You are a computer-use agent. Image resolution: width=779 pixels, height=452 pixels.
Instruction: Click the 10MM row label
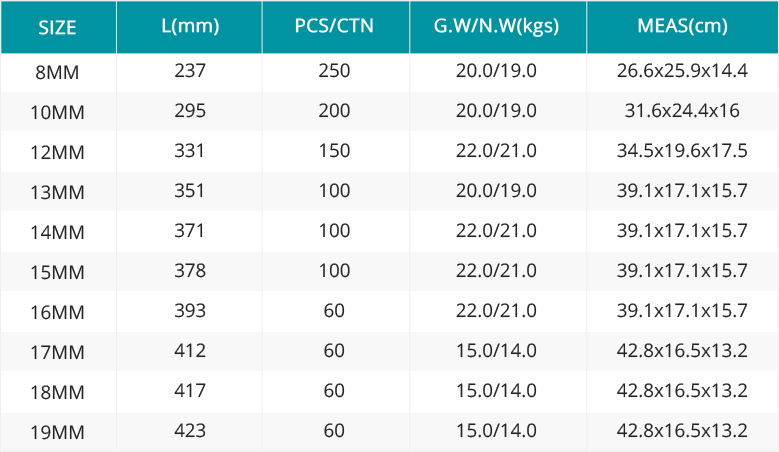pos(57,112)
